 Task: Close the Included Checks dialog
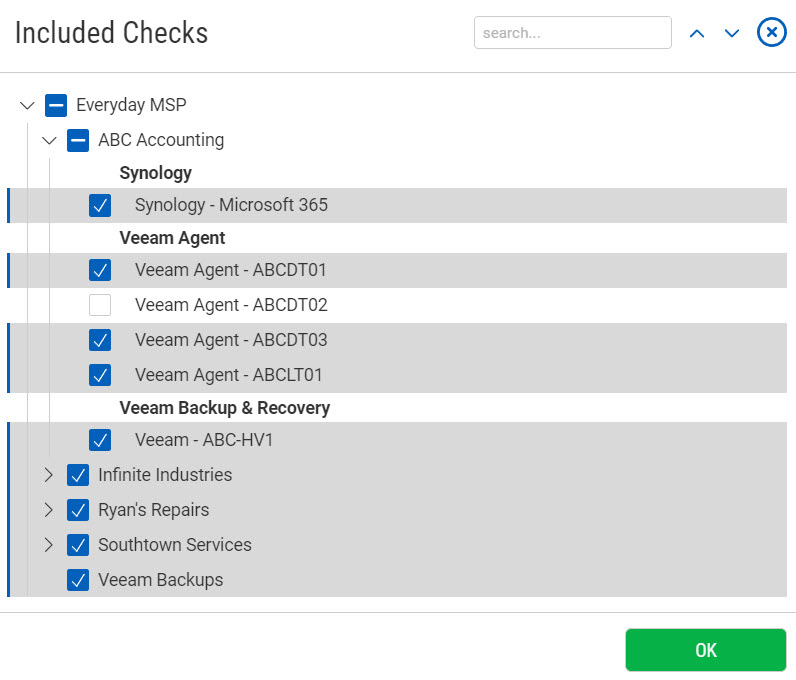pos(771,32)
